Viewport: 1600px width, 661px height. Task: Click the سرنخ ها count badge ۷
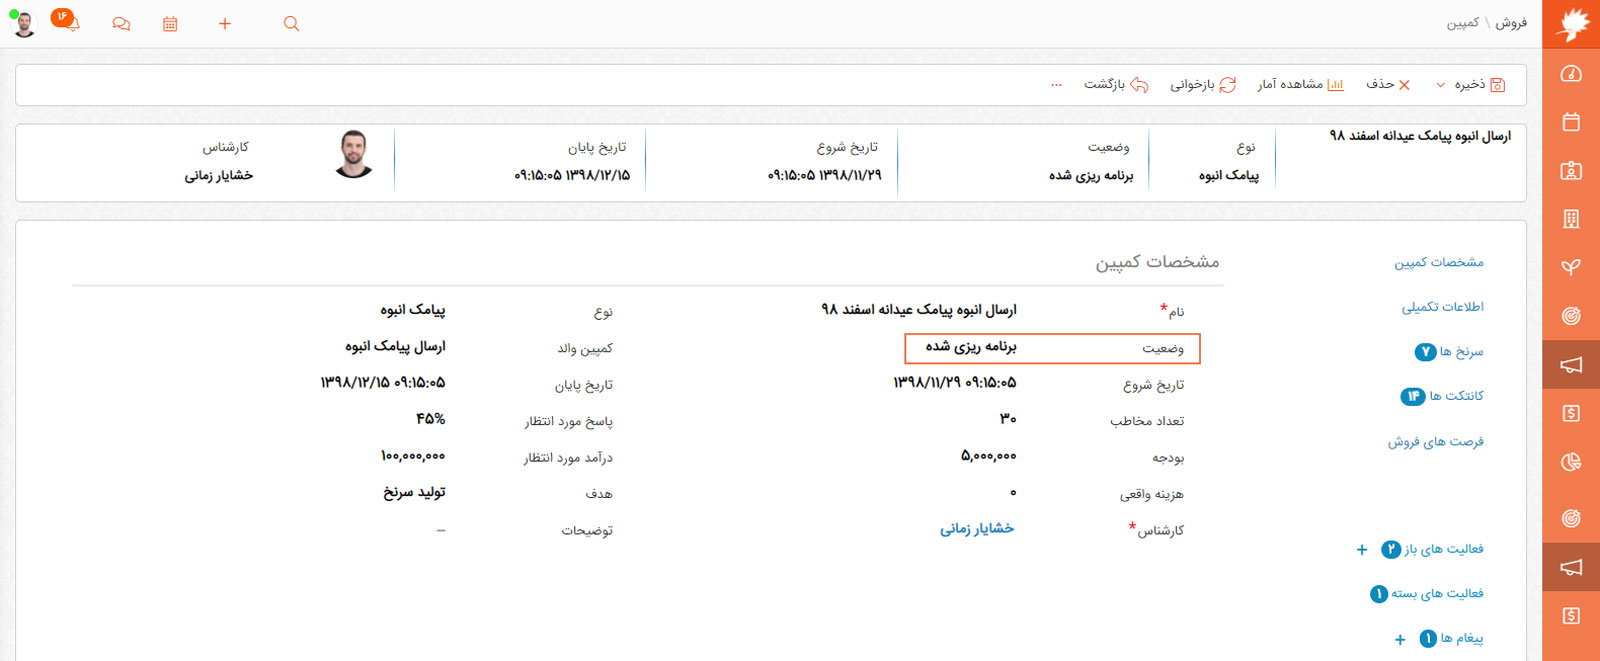(x=1425, y=352)
